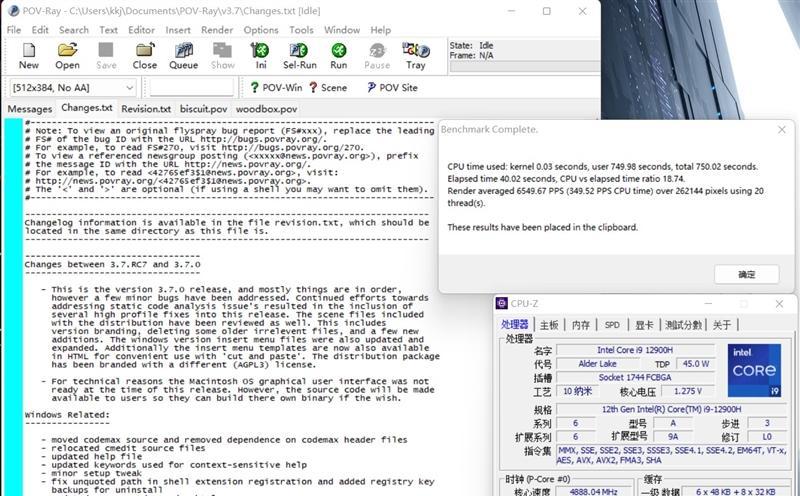Image resolution: width=800 pixels, height=496 pixels.
Task: Switch to the 显卡 tab in CPU-Z
Action: tap(644, 325)
